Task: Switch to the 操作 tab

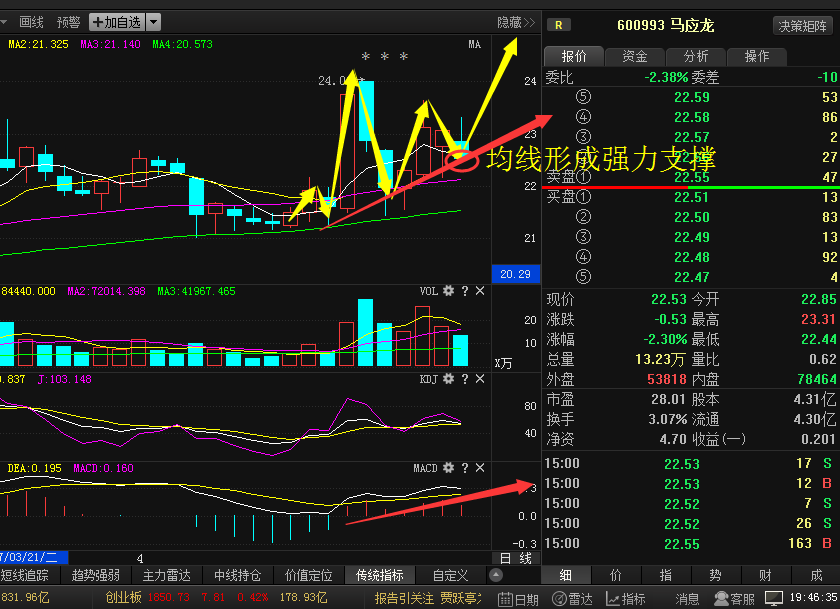Action: [x=757, y=56]
